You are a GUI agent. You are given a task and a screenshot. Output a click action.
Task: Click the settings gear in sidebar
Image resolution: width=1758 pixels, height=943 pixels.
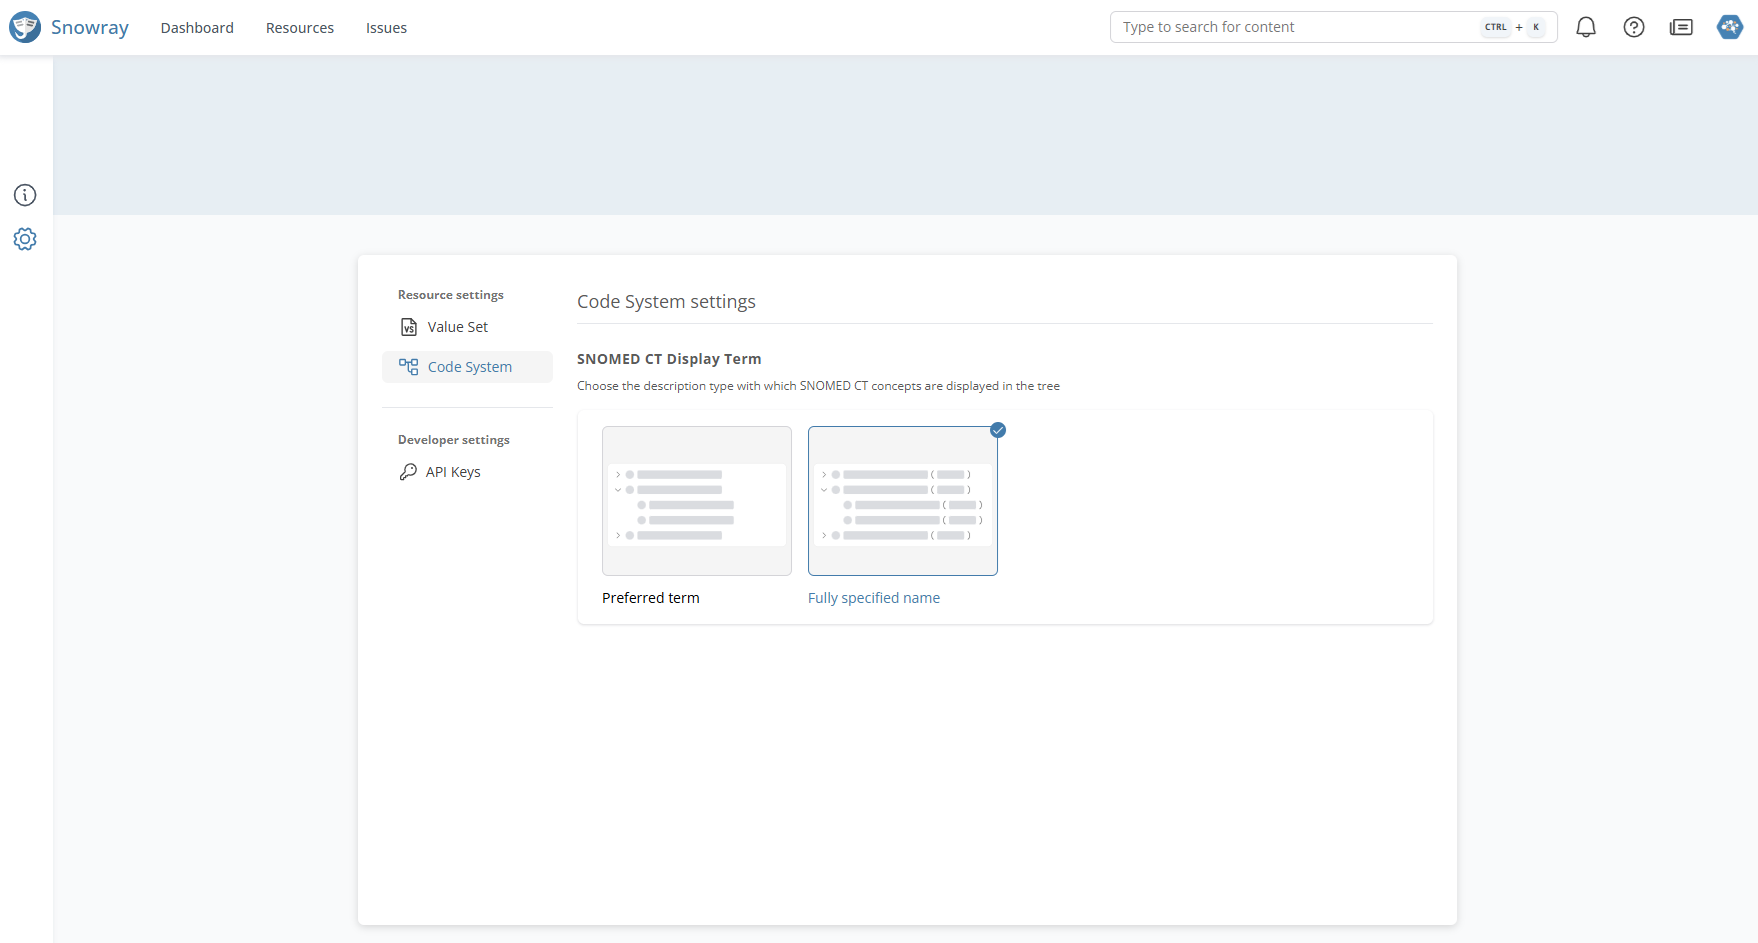(x=25, y=239)
